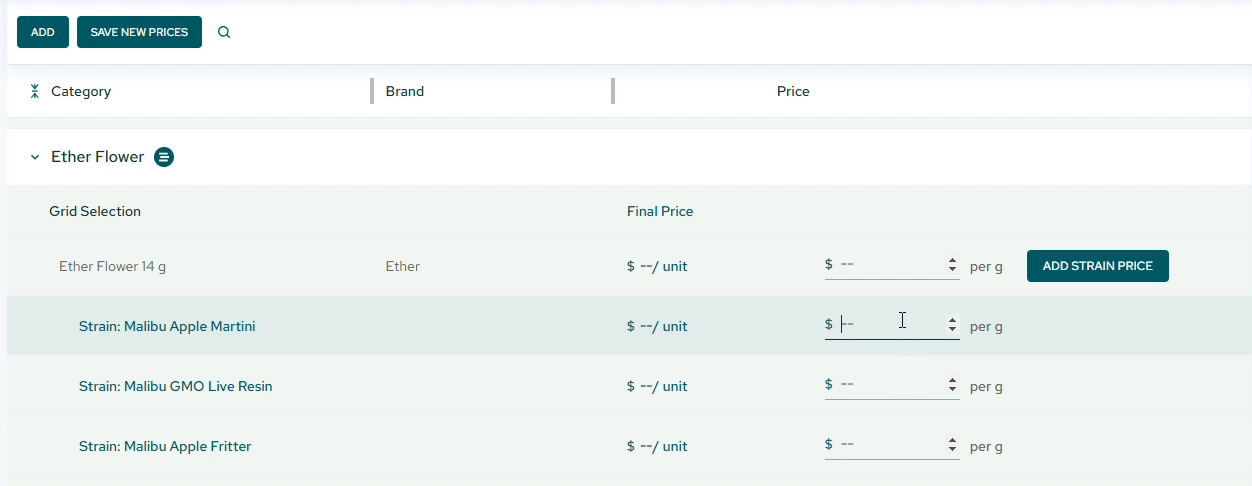The height and width of the screenshot is (486, 1252).
Task: Click collapse-all icon beside Category header
Action: (x=35, y=91)
